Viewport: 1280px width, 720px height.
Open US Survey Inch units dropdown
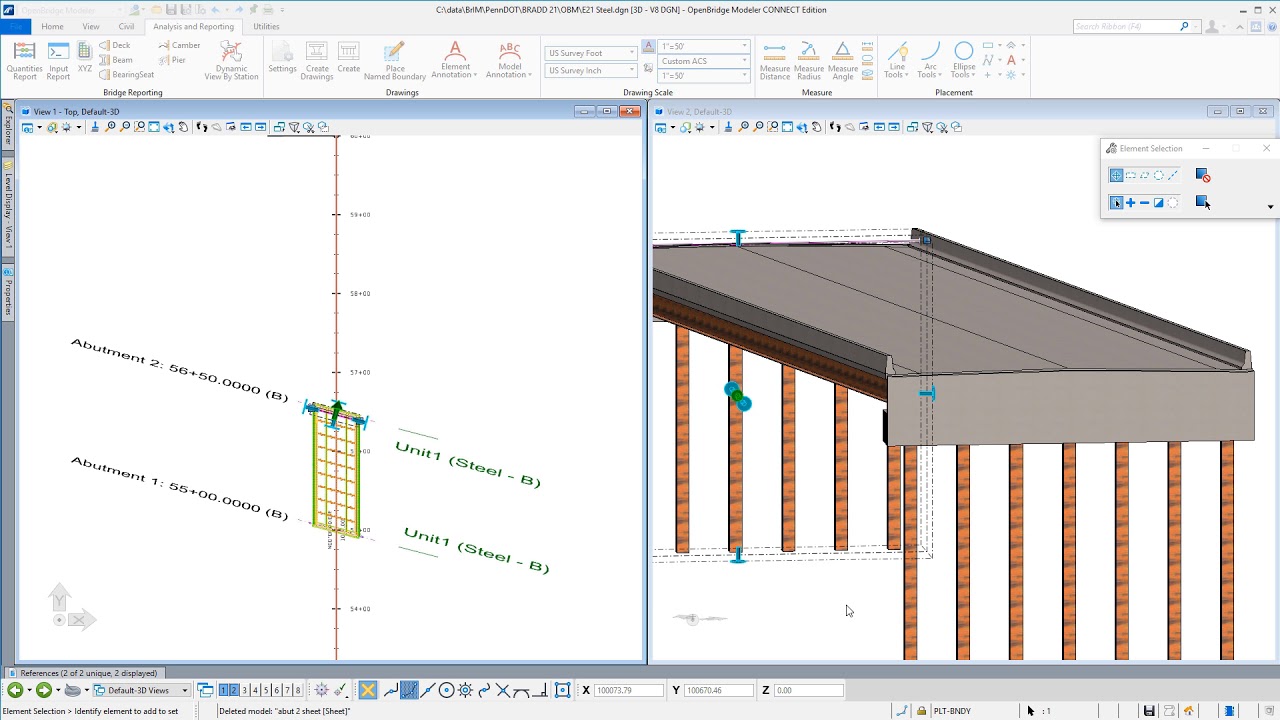click(591, 71)
